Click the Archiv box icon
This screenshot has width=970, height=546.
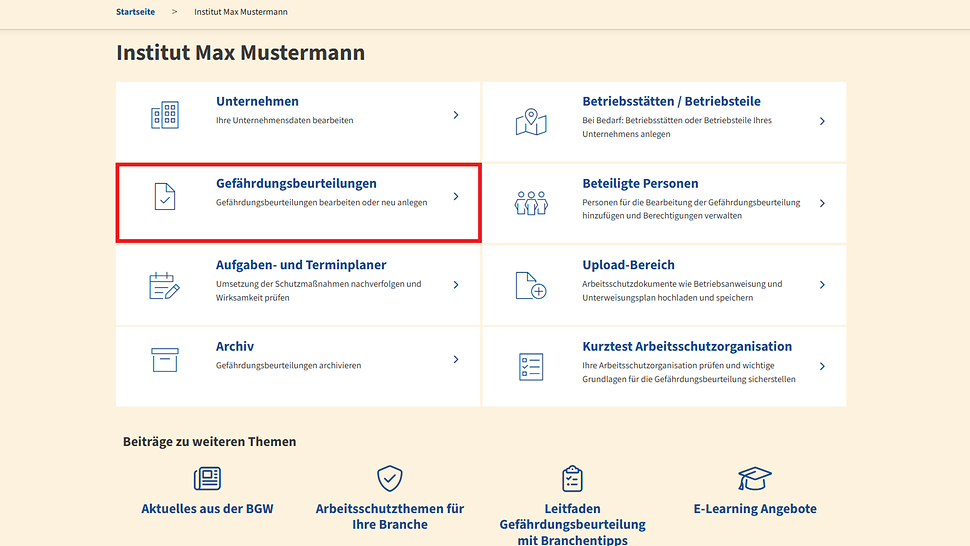[x=165, y=360]
